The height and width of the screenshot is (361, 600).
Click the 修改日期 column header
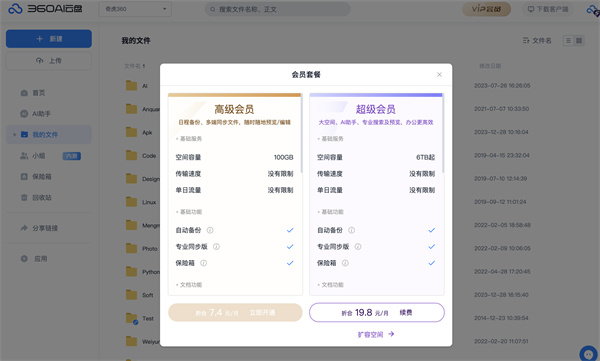coord(490,66)
